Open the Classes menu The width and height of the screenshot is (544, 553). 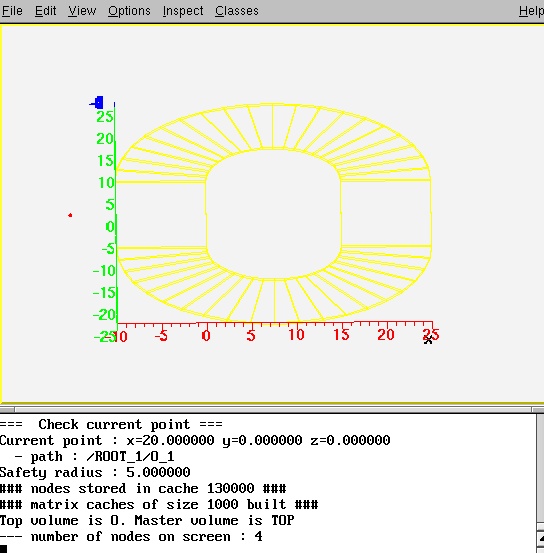click(x=237, y=11)
